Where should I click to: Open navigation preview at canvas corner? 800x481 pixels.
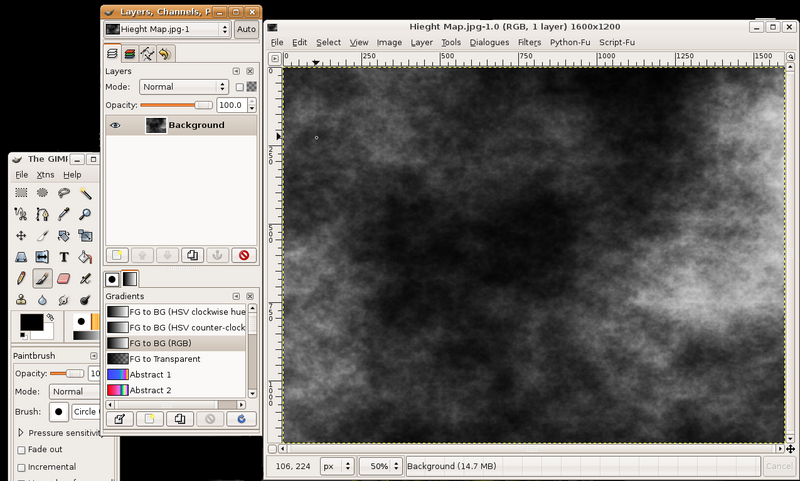tap(790, 449)
